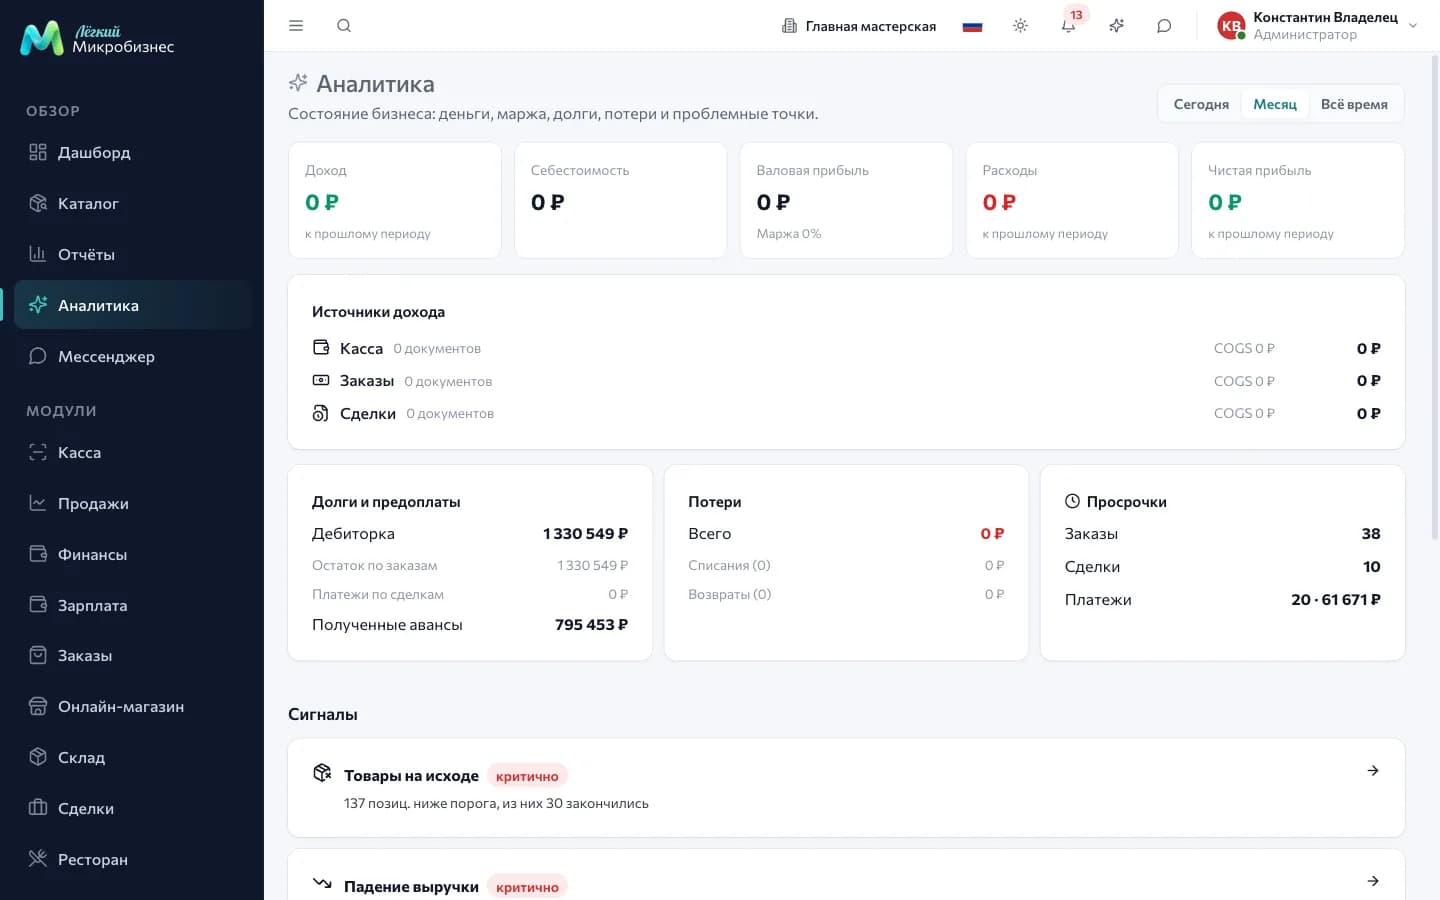
Task: Click the falling trend icon of Падение выручки
Action: [322, 883]
